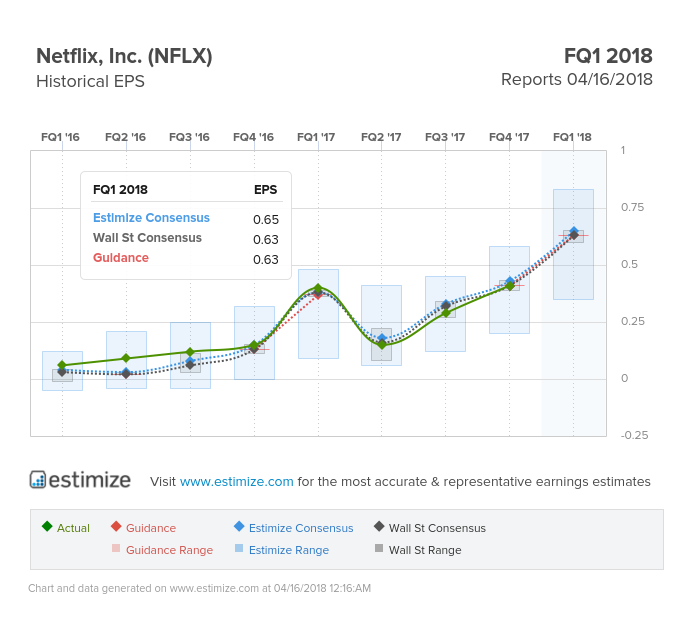
Task: Click the FQ2 '17 Estimize Consensus blue diamond
Action: pyautogui.click(x=382, y=338)
